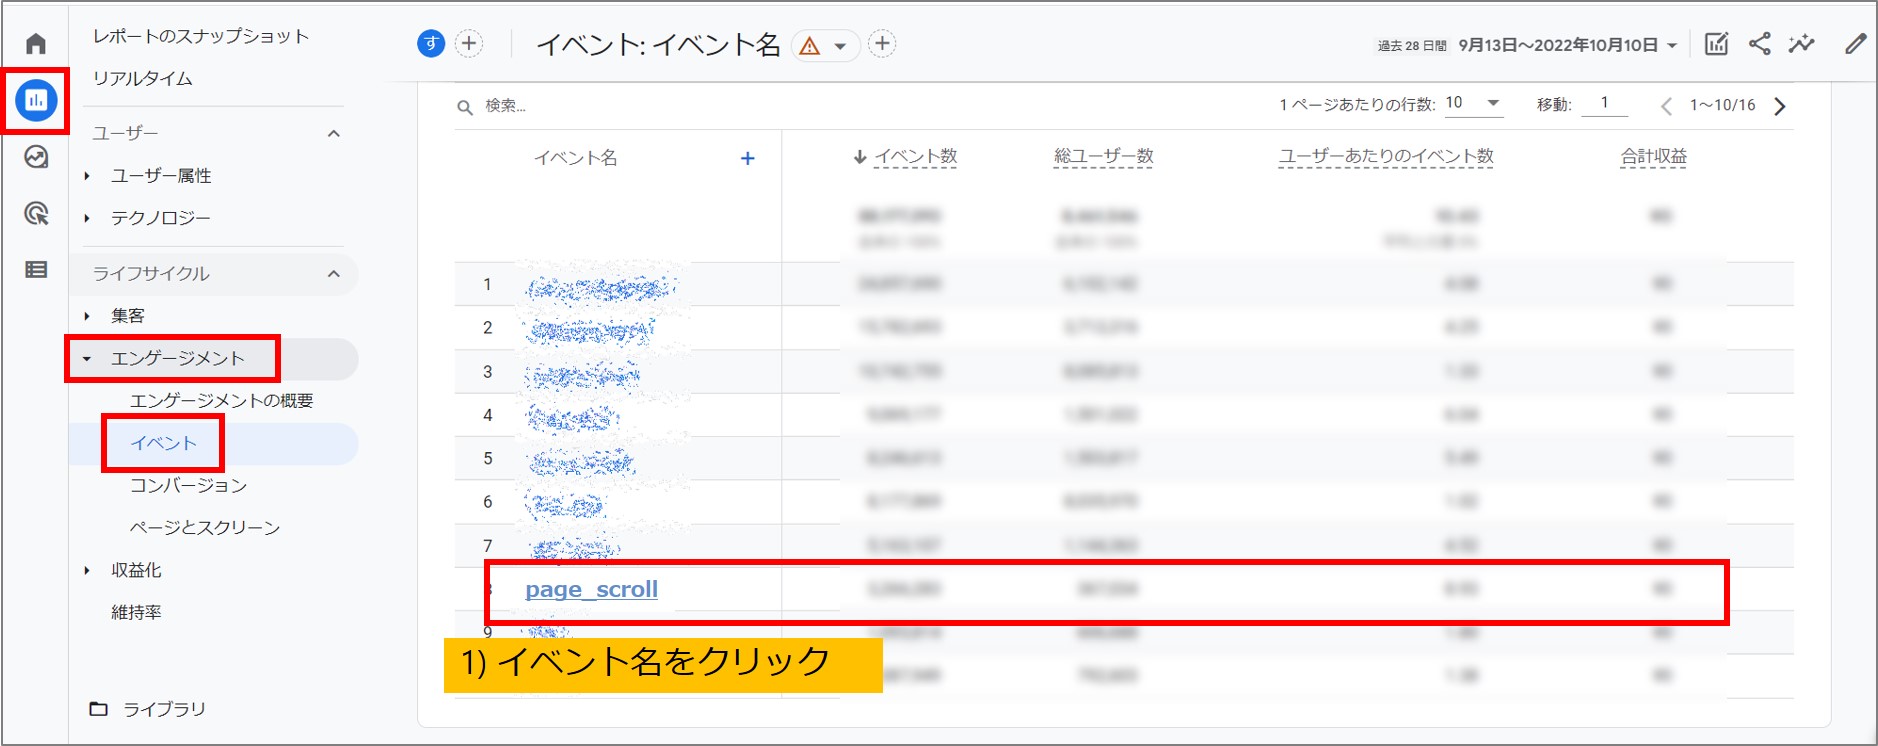Open the date range dropdown
This screenshot has height=746, width=1878.
(1567, 45)
